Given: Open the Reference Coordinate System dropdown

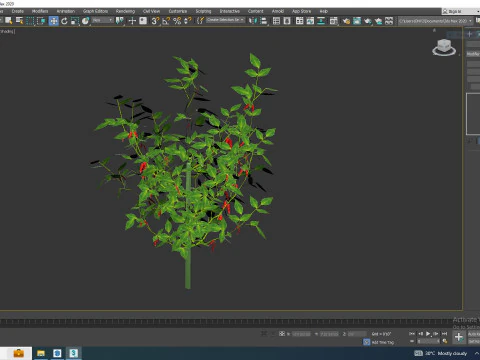Looking at the screenshot, I should pos(103,21).
